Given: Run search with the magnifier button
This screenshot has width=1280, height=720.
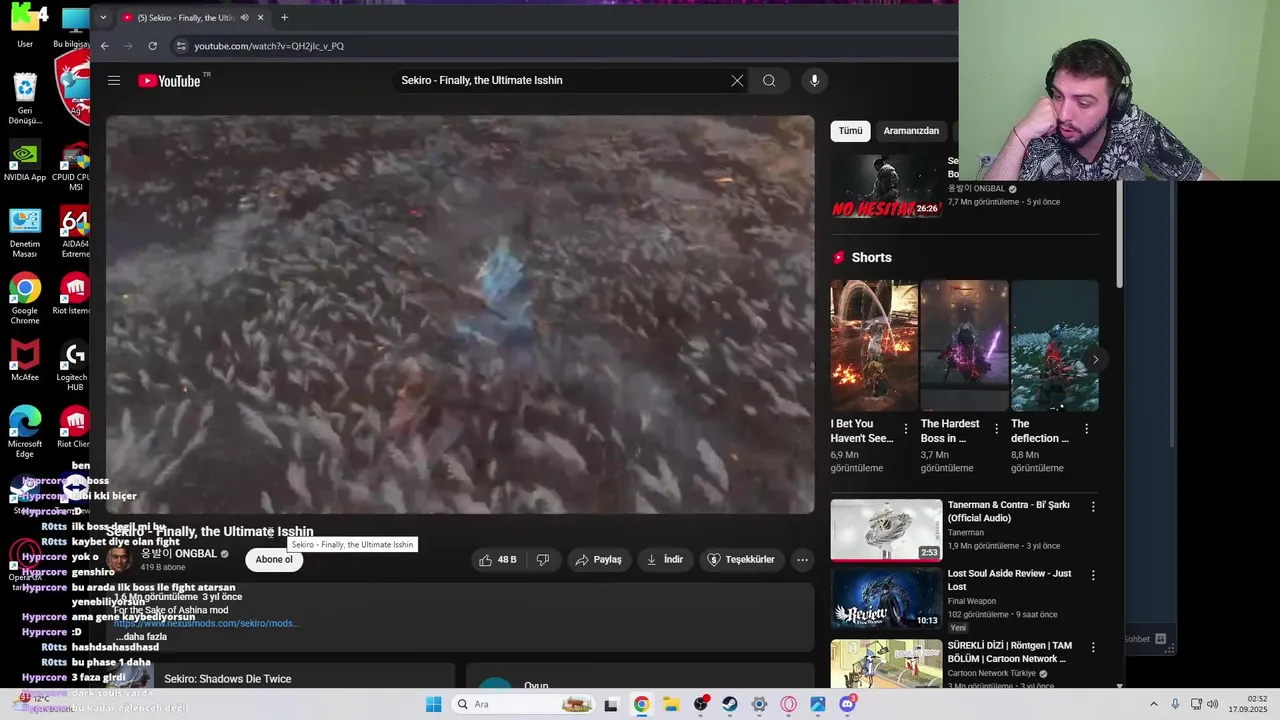Looking at the screenshot, I should 769,81.
